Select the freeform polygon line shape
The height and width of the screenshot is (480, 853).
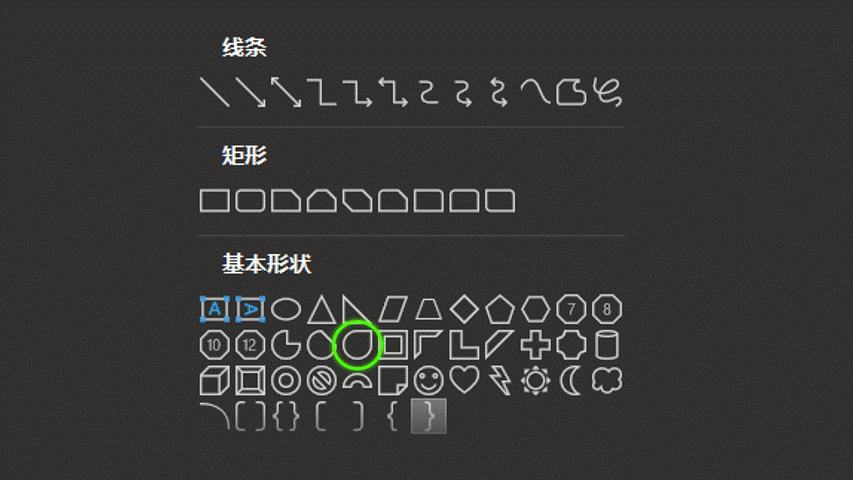coord(571,92)
